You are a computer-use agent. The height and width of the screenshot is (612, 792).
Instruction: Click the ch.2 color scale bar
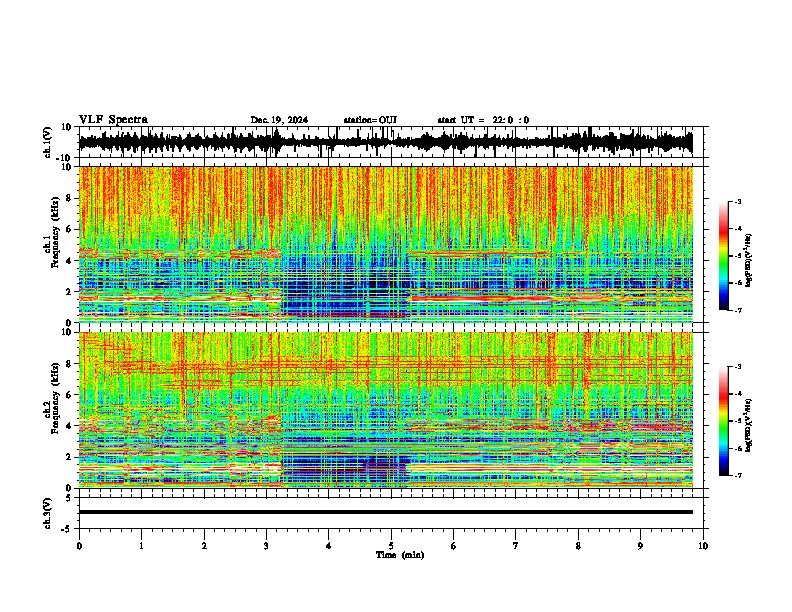[x=724, y=421]
